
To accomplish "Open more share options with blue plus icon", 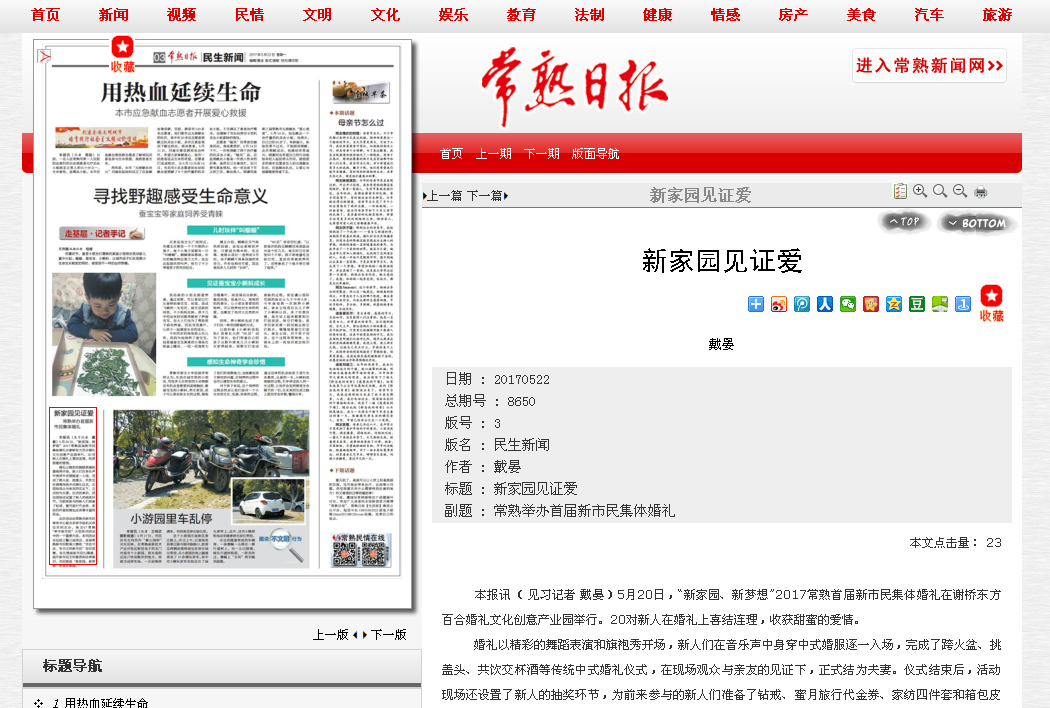I will 755,304.
